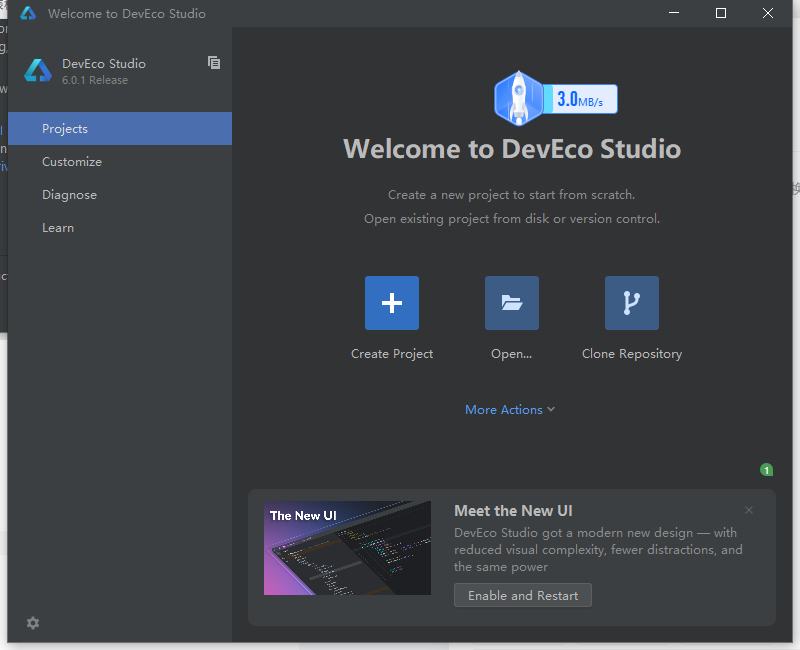Select the Projects tab
The height and width of the screenshot is (650, 800).
pyautogui.click(x=120, y=129)
